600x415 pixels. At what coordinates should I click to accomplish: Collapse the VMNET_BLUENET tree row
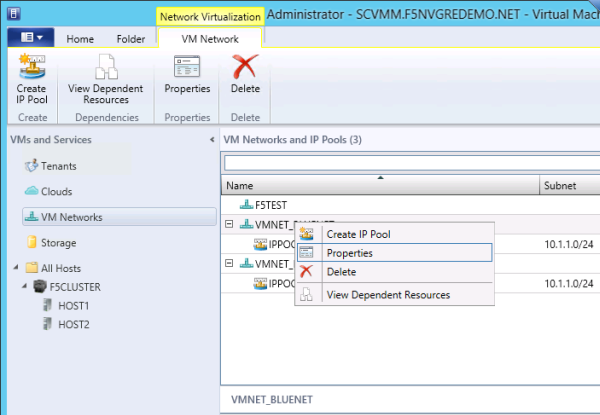[x=230, y=225]
